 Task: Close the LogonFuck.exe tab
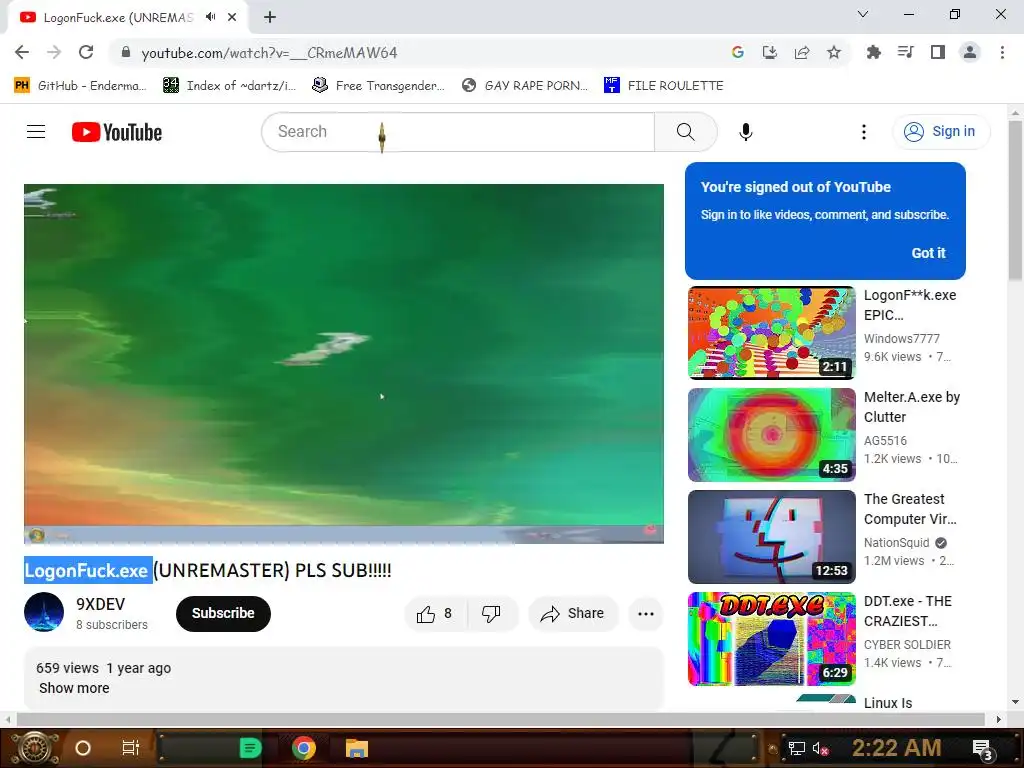(232, 17)
